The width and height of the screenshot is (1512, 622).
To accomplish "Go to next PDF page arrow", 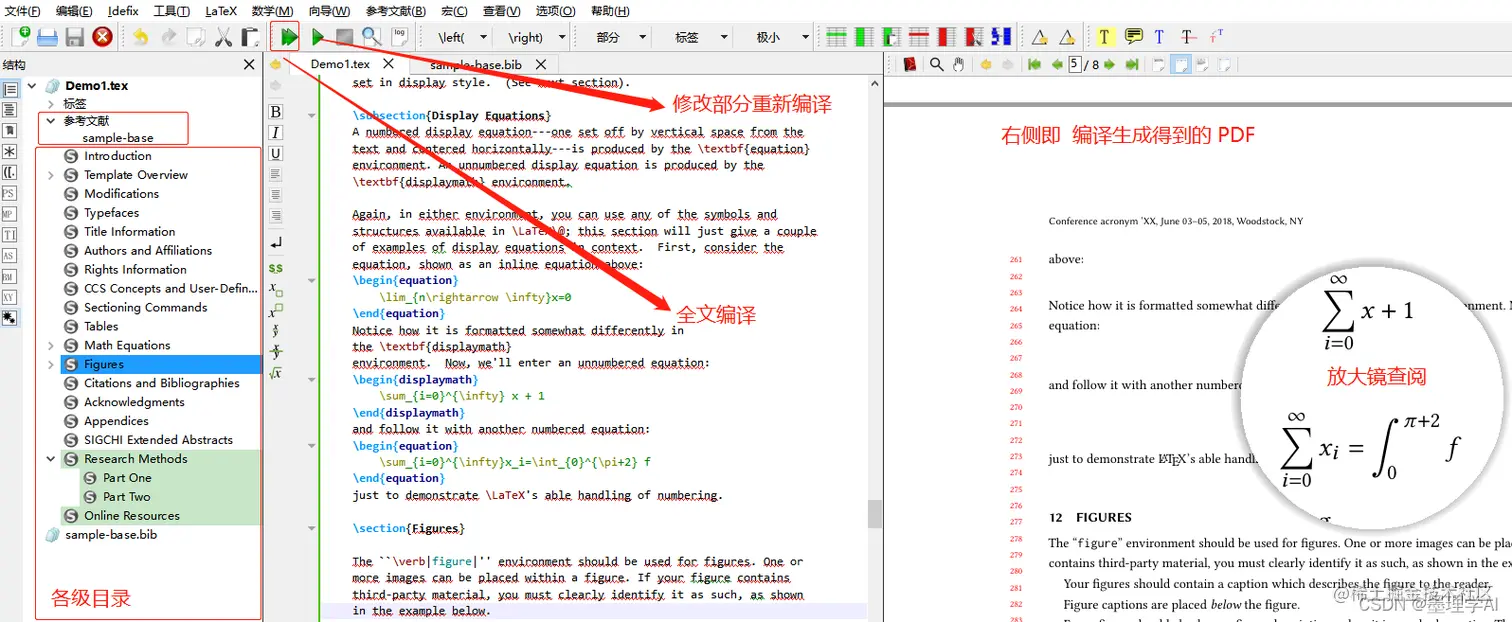I will point(1110,64).
